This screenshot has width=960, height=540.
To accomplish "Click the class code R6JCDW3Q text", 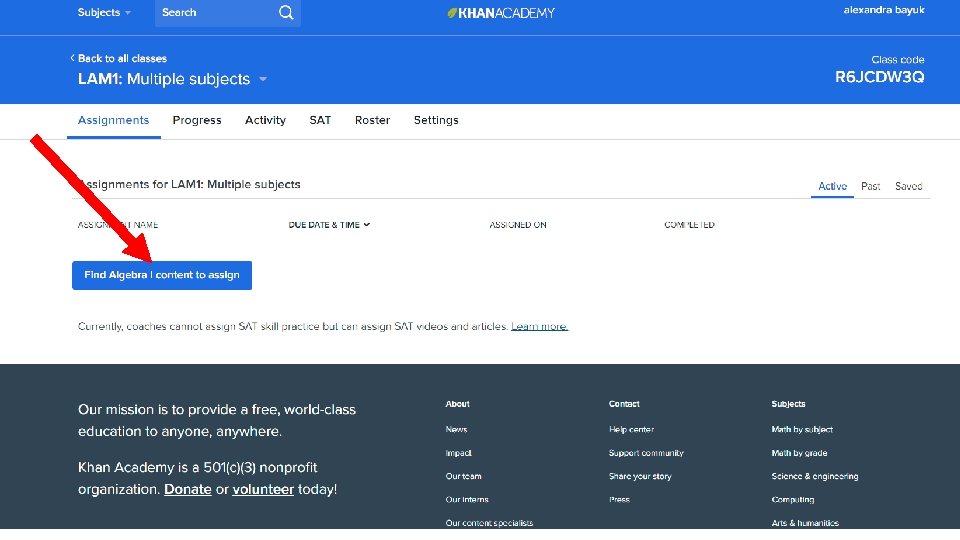I will [879, 77].
